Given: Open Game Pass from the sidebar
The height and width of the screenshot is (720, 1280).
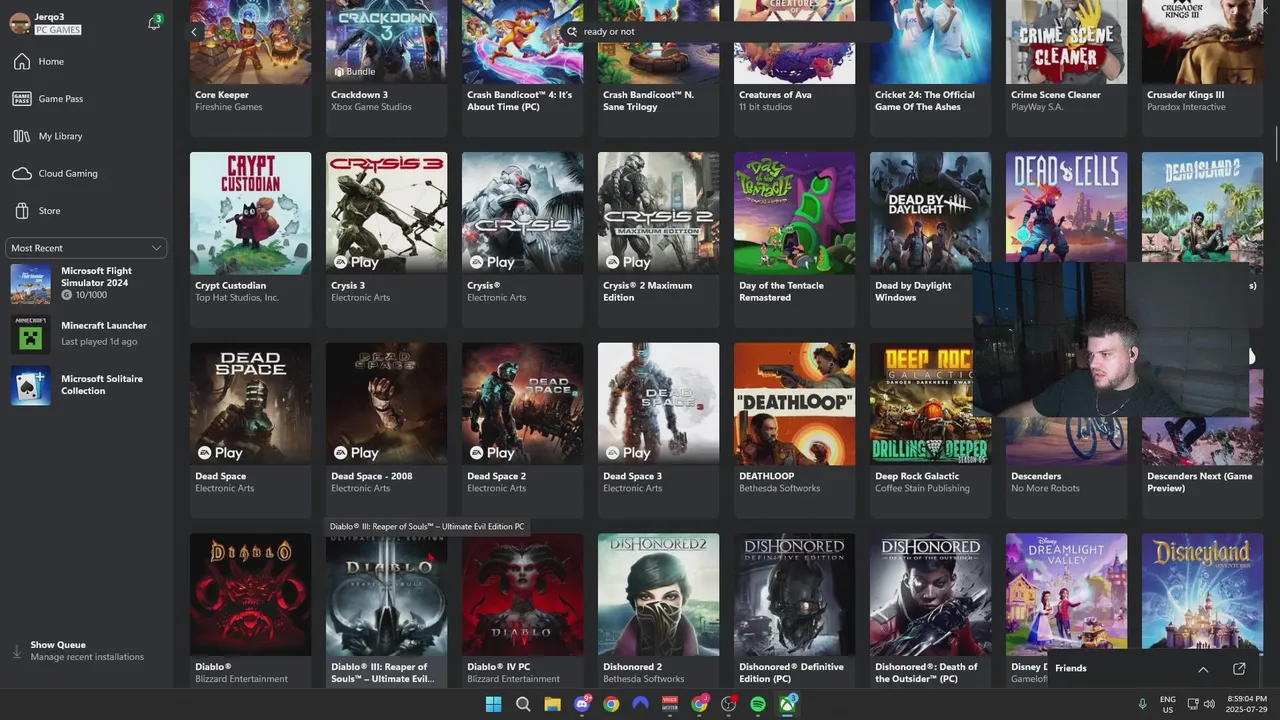Looking at the screenshot, I should click(x=84, y=99).
